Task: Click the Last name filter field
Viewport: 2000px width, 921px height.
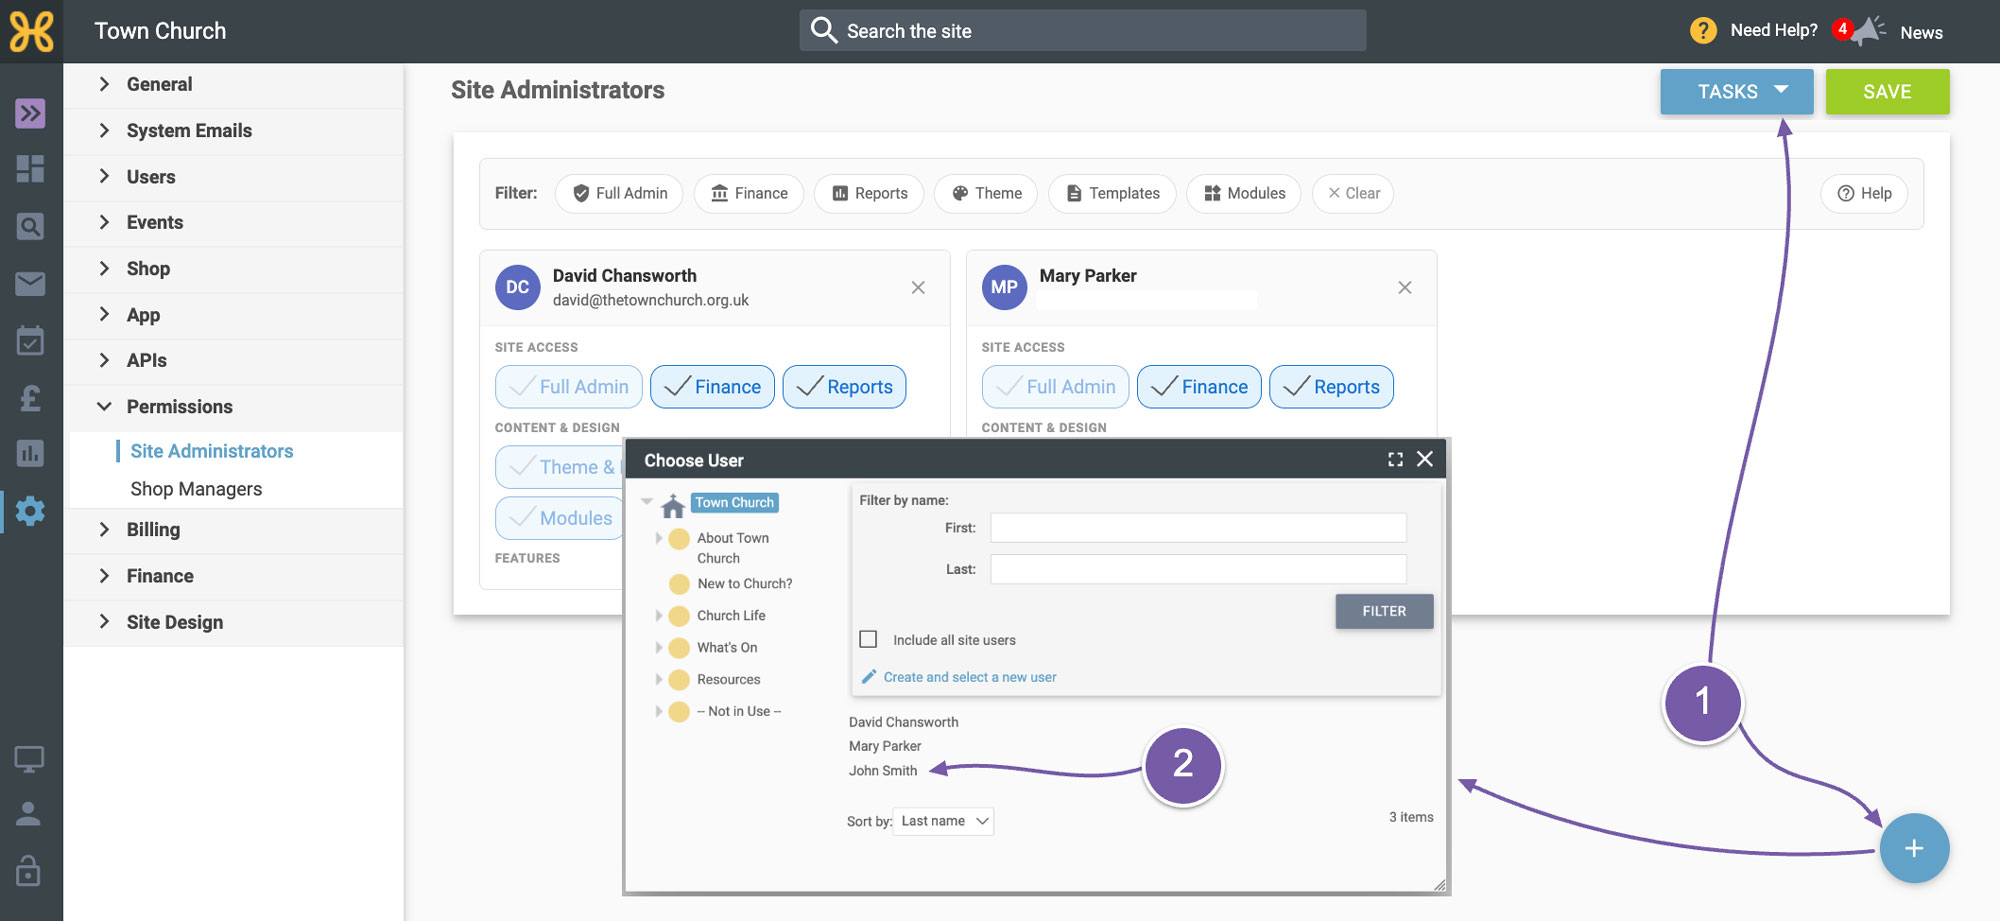Action: coord(1198,569)
